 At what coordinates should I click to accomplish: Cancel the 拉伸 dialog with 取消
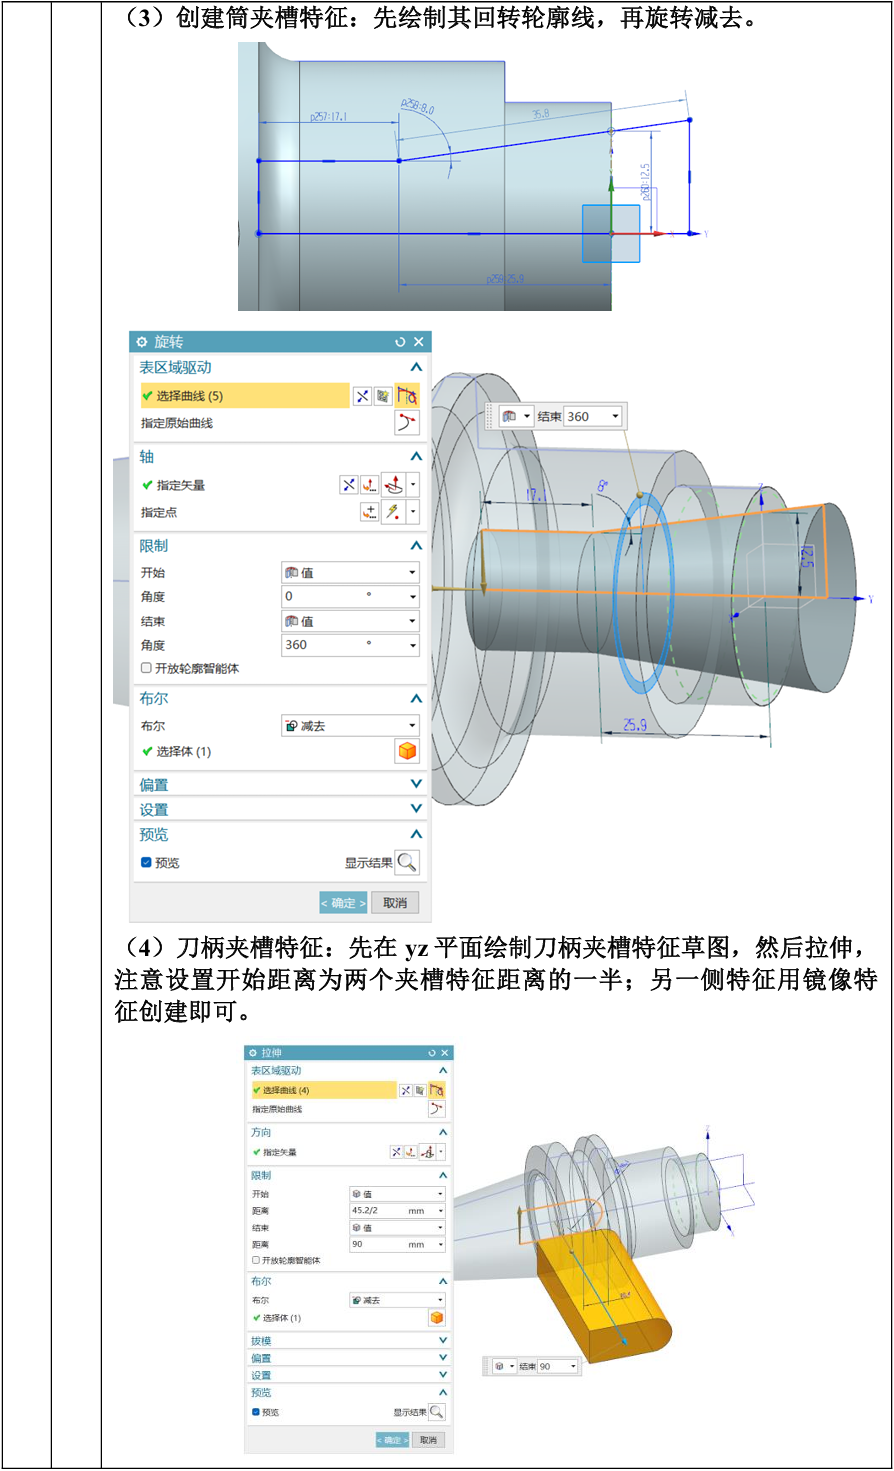(428, 1440)
